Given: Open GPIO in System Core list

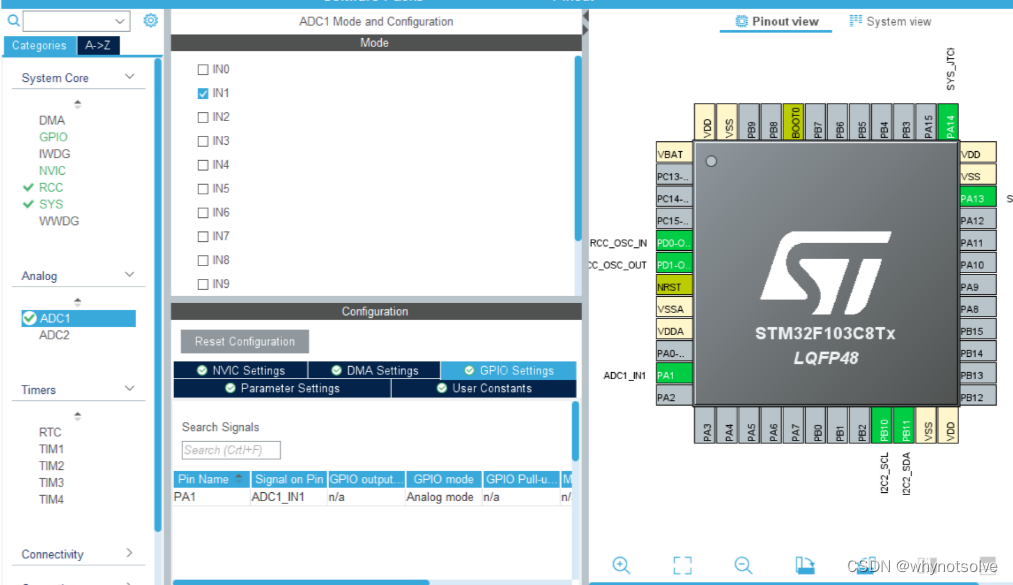Looking at the screenshot, I should pos(53,137).
